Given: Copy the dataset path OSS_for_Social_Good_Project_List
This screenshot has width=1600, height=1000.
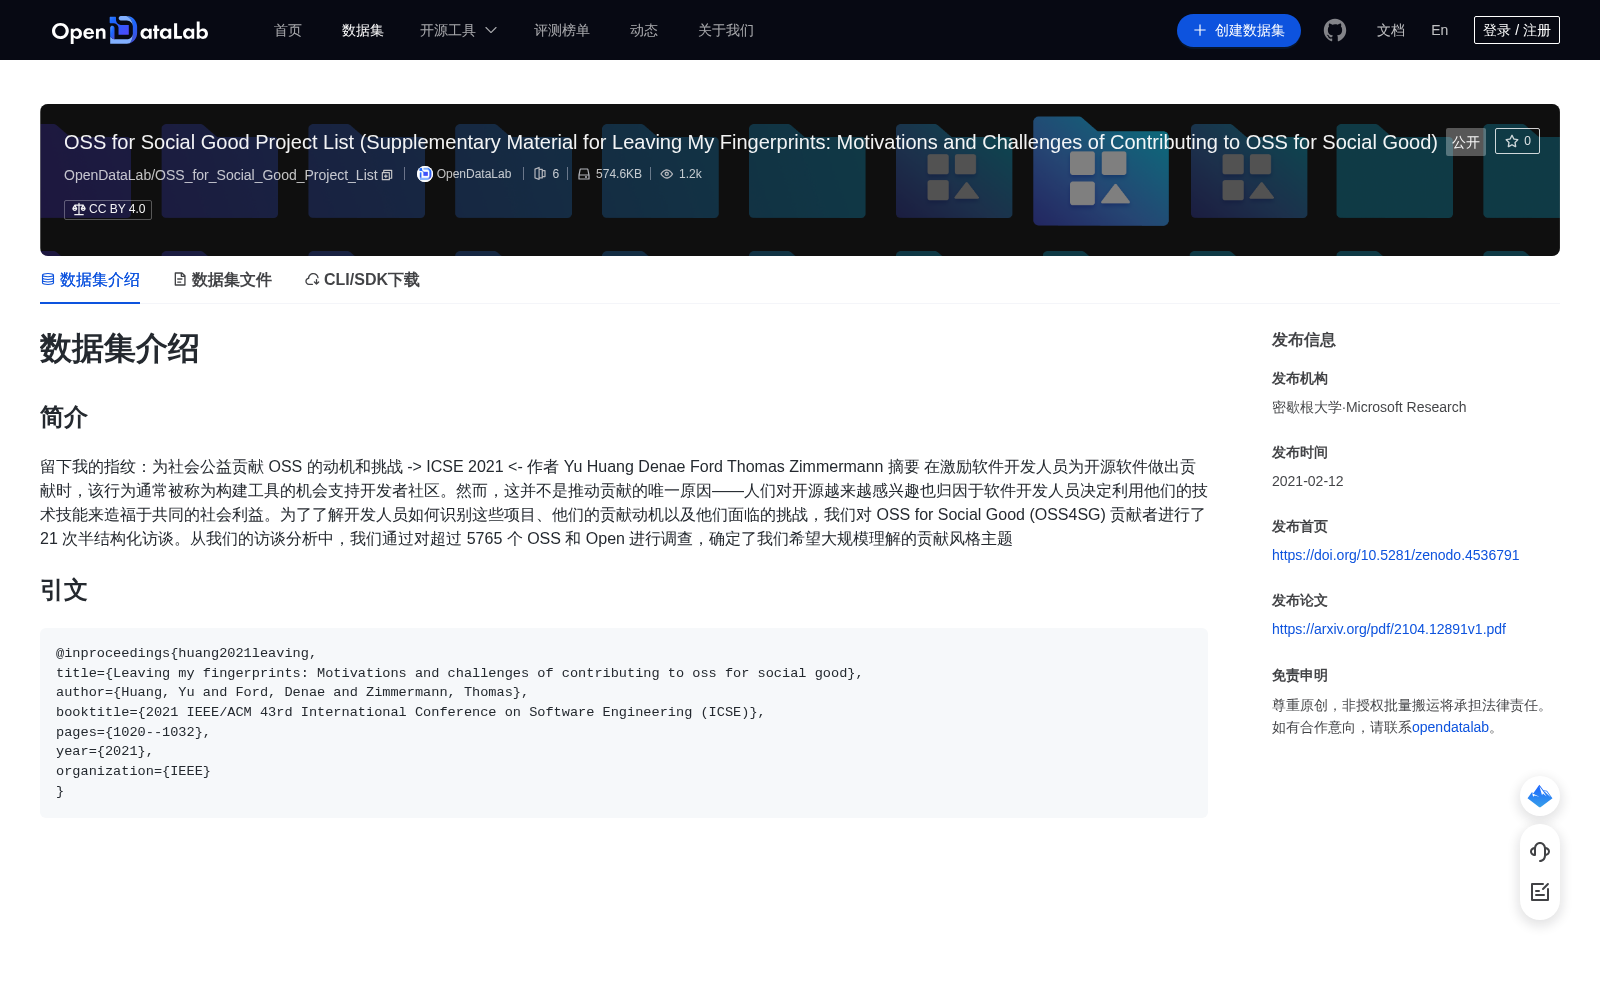Looking at the screenshot, I should click(387, 175).
